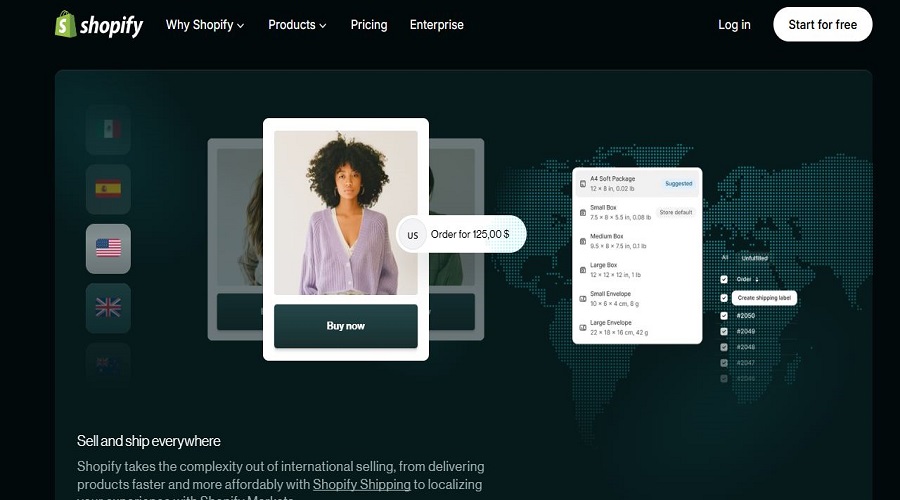Select the Large Envelope package row
This screenshot has width=900, height=500.
(637, 327)
